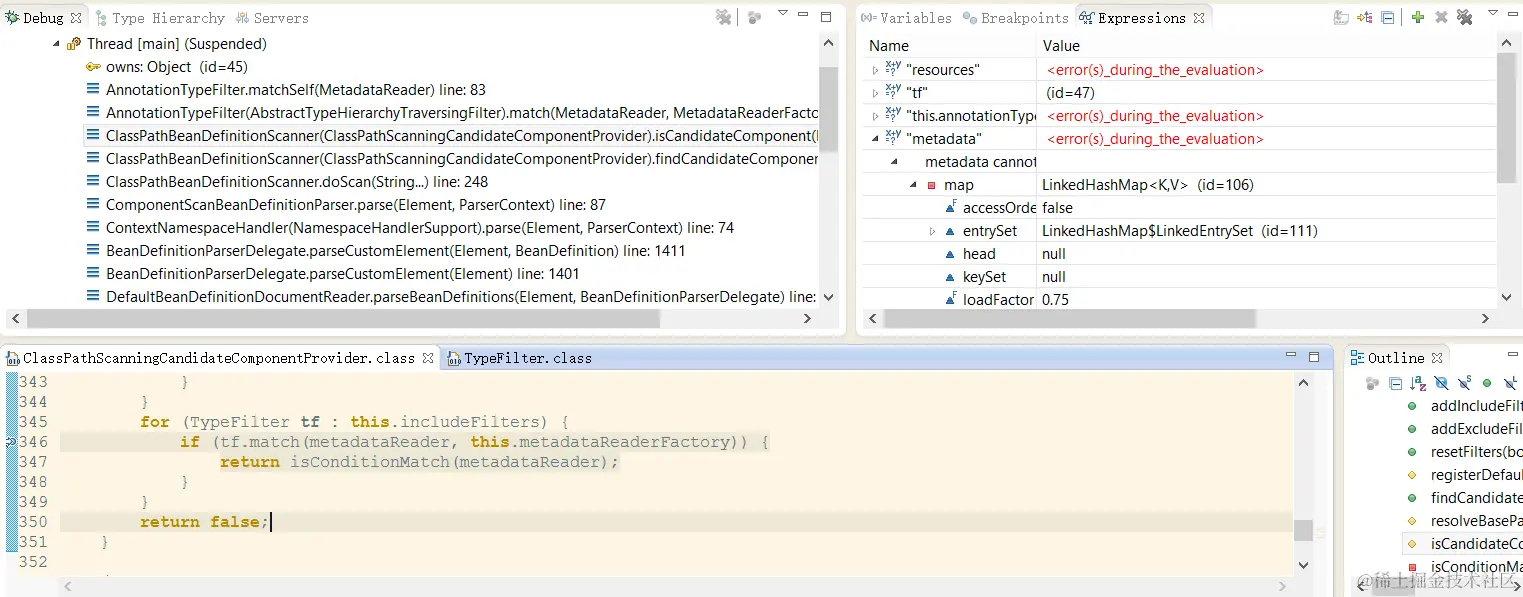Open Expressions view menu triangle
The height and width of the screenshot is (597, 1523).
(x=1493, y=14)
